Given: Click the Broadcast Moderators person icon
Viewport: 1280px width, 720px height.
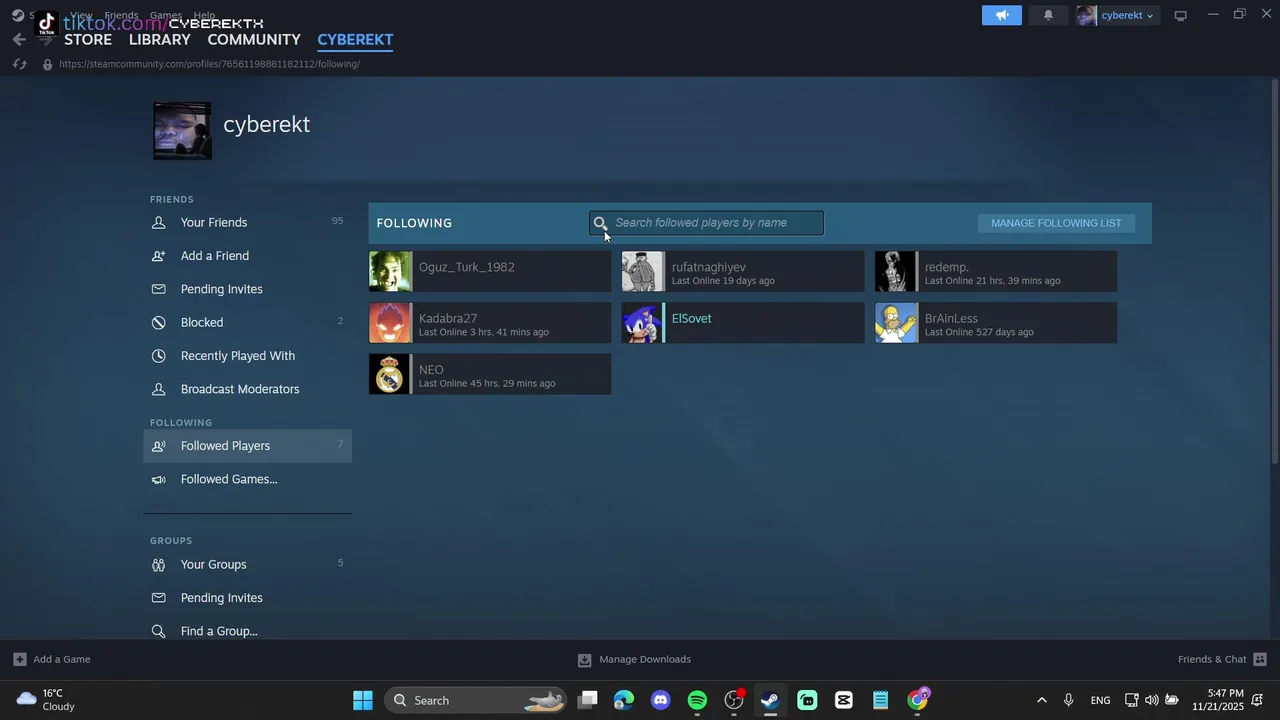Looking at the screenshot, I should tap(158, 389).
